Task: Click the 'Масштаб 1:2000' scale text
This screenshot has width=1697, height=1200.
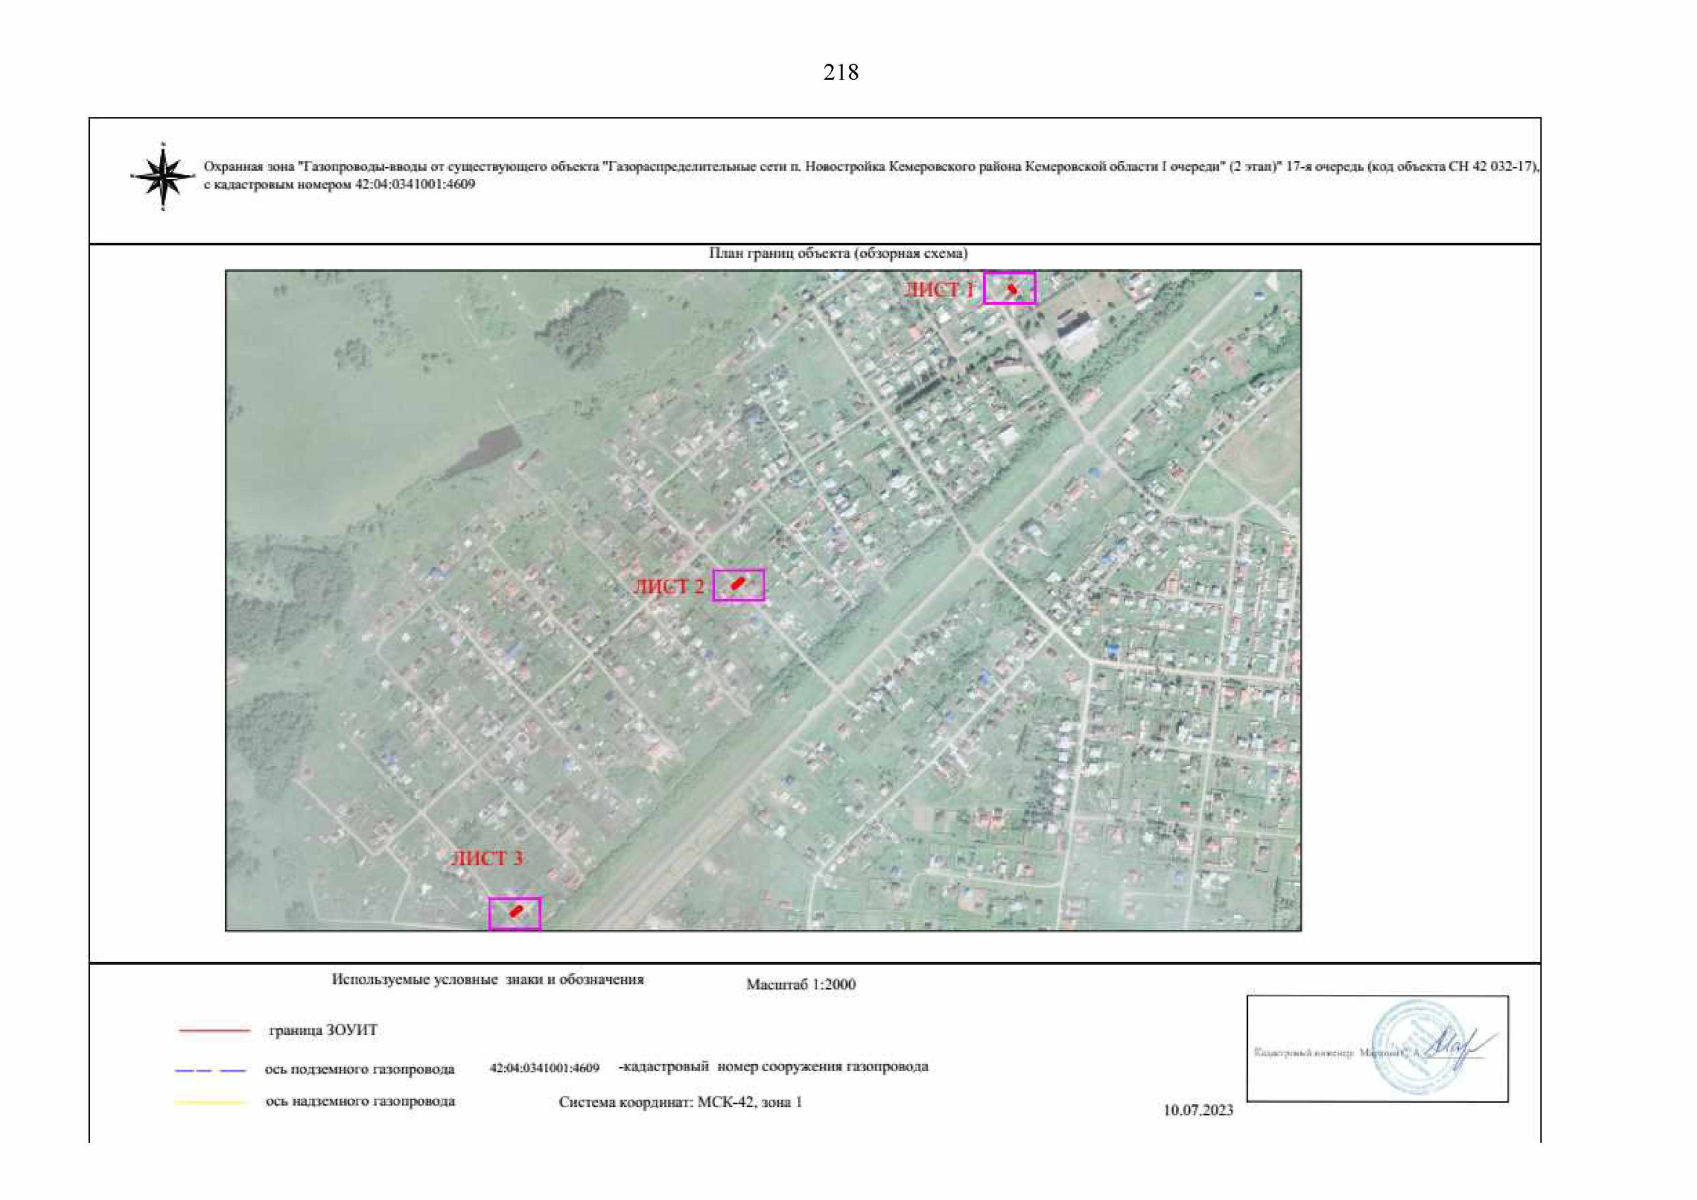Action: click(x=800, y=984)
